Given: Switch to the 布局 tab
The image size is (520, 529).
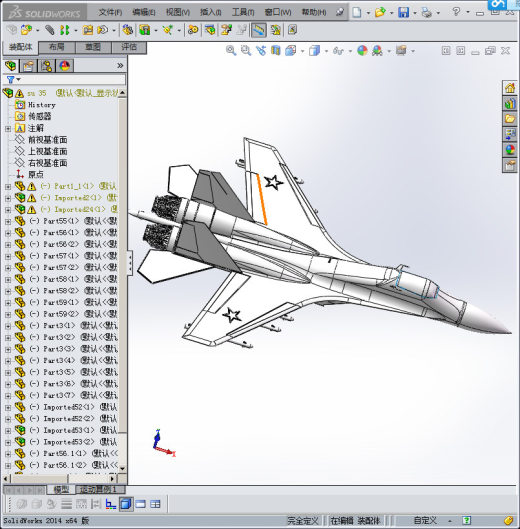Looking at the screenshot, I should pos(57,47).
